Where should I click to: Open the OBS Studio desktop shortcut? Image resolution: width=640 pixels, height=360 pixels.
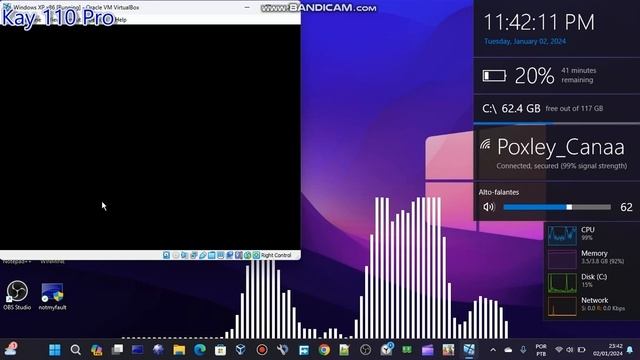(17, 295)
